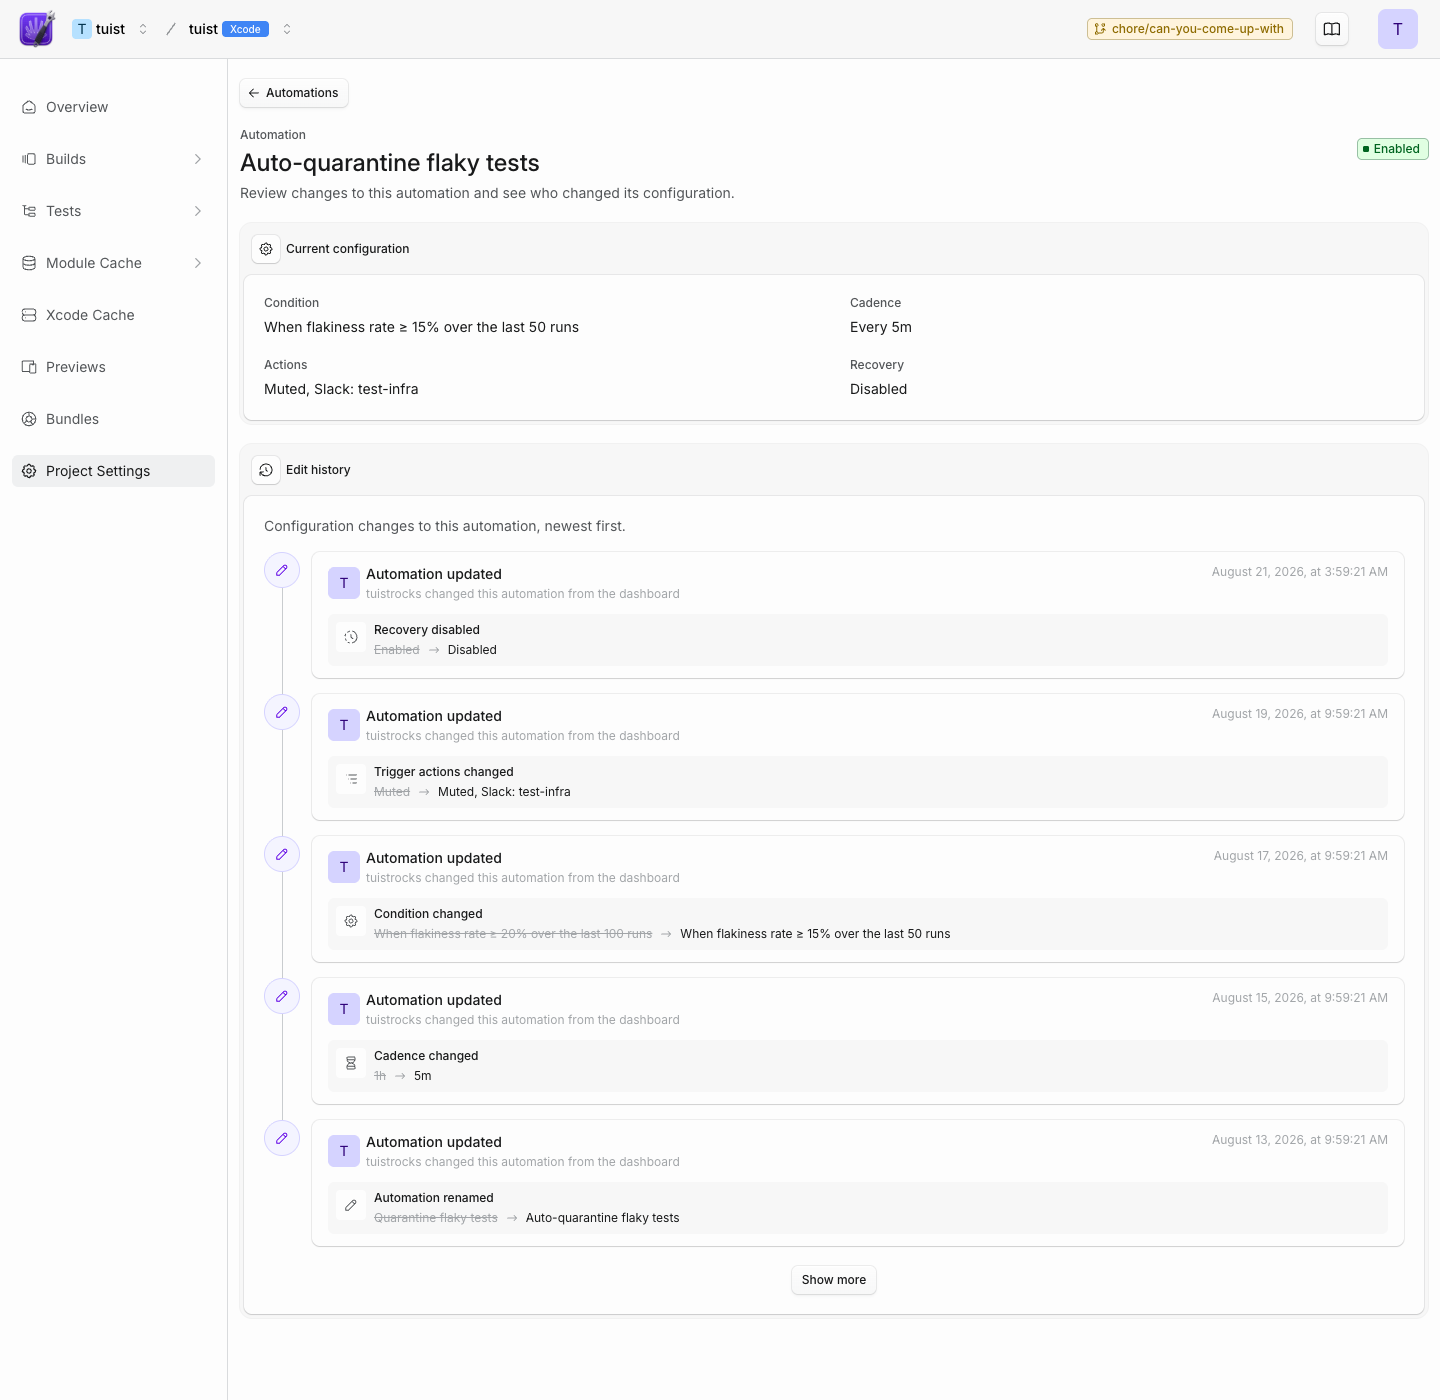Click the branch icon in the branch badge
The height and width of the screenshot is (1400, 1440).
(1100, 29)
